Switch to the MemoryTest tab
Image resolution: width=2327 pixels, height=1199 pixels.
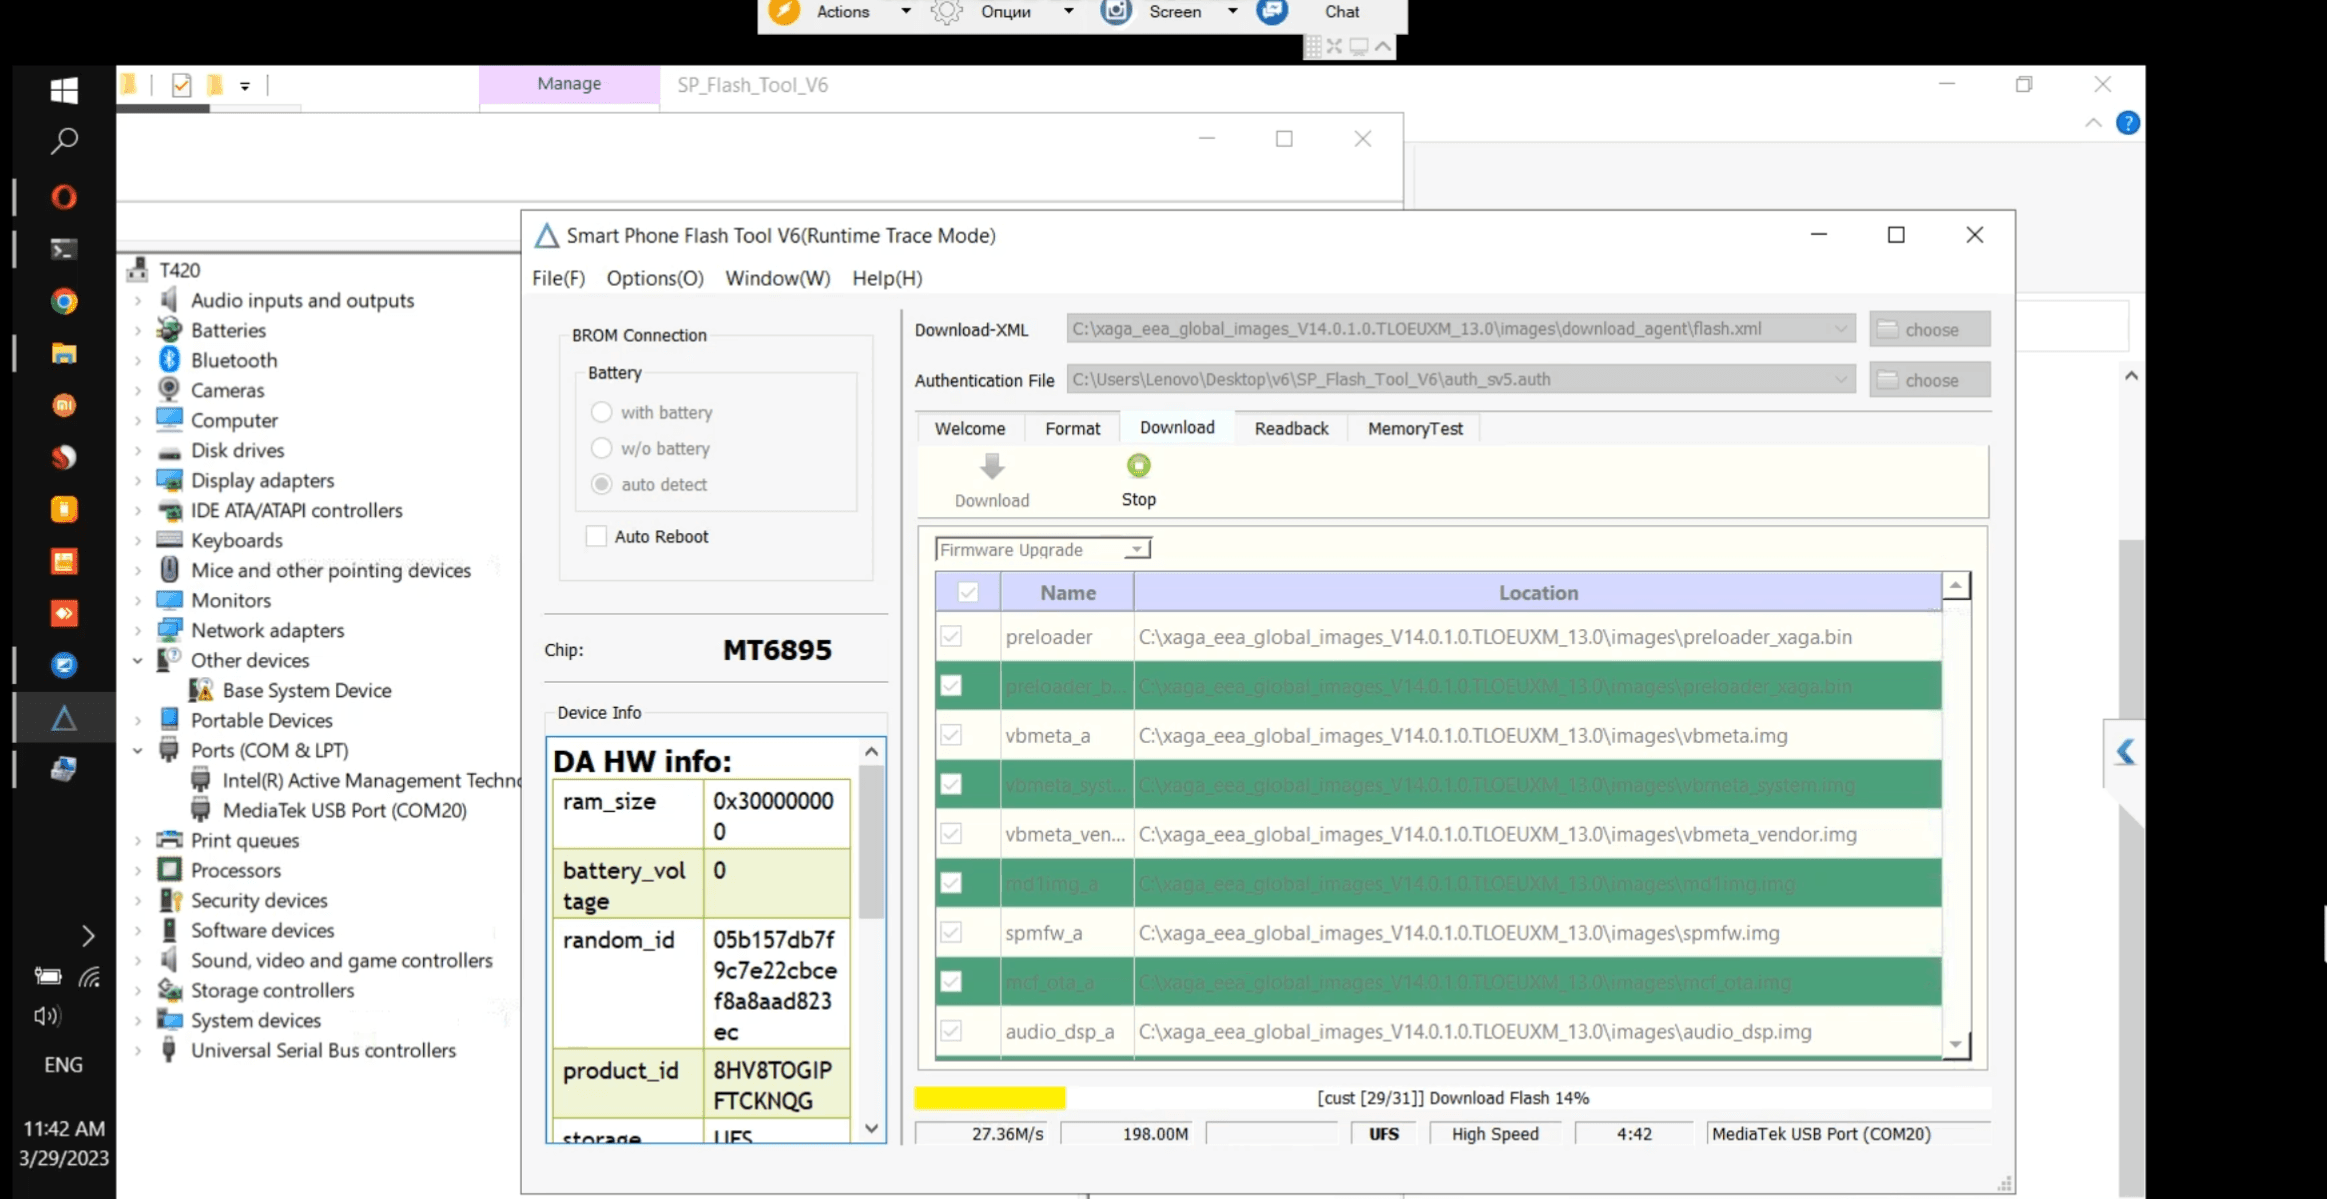pos(1415,428)
